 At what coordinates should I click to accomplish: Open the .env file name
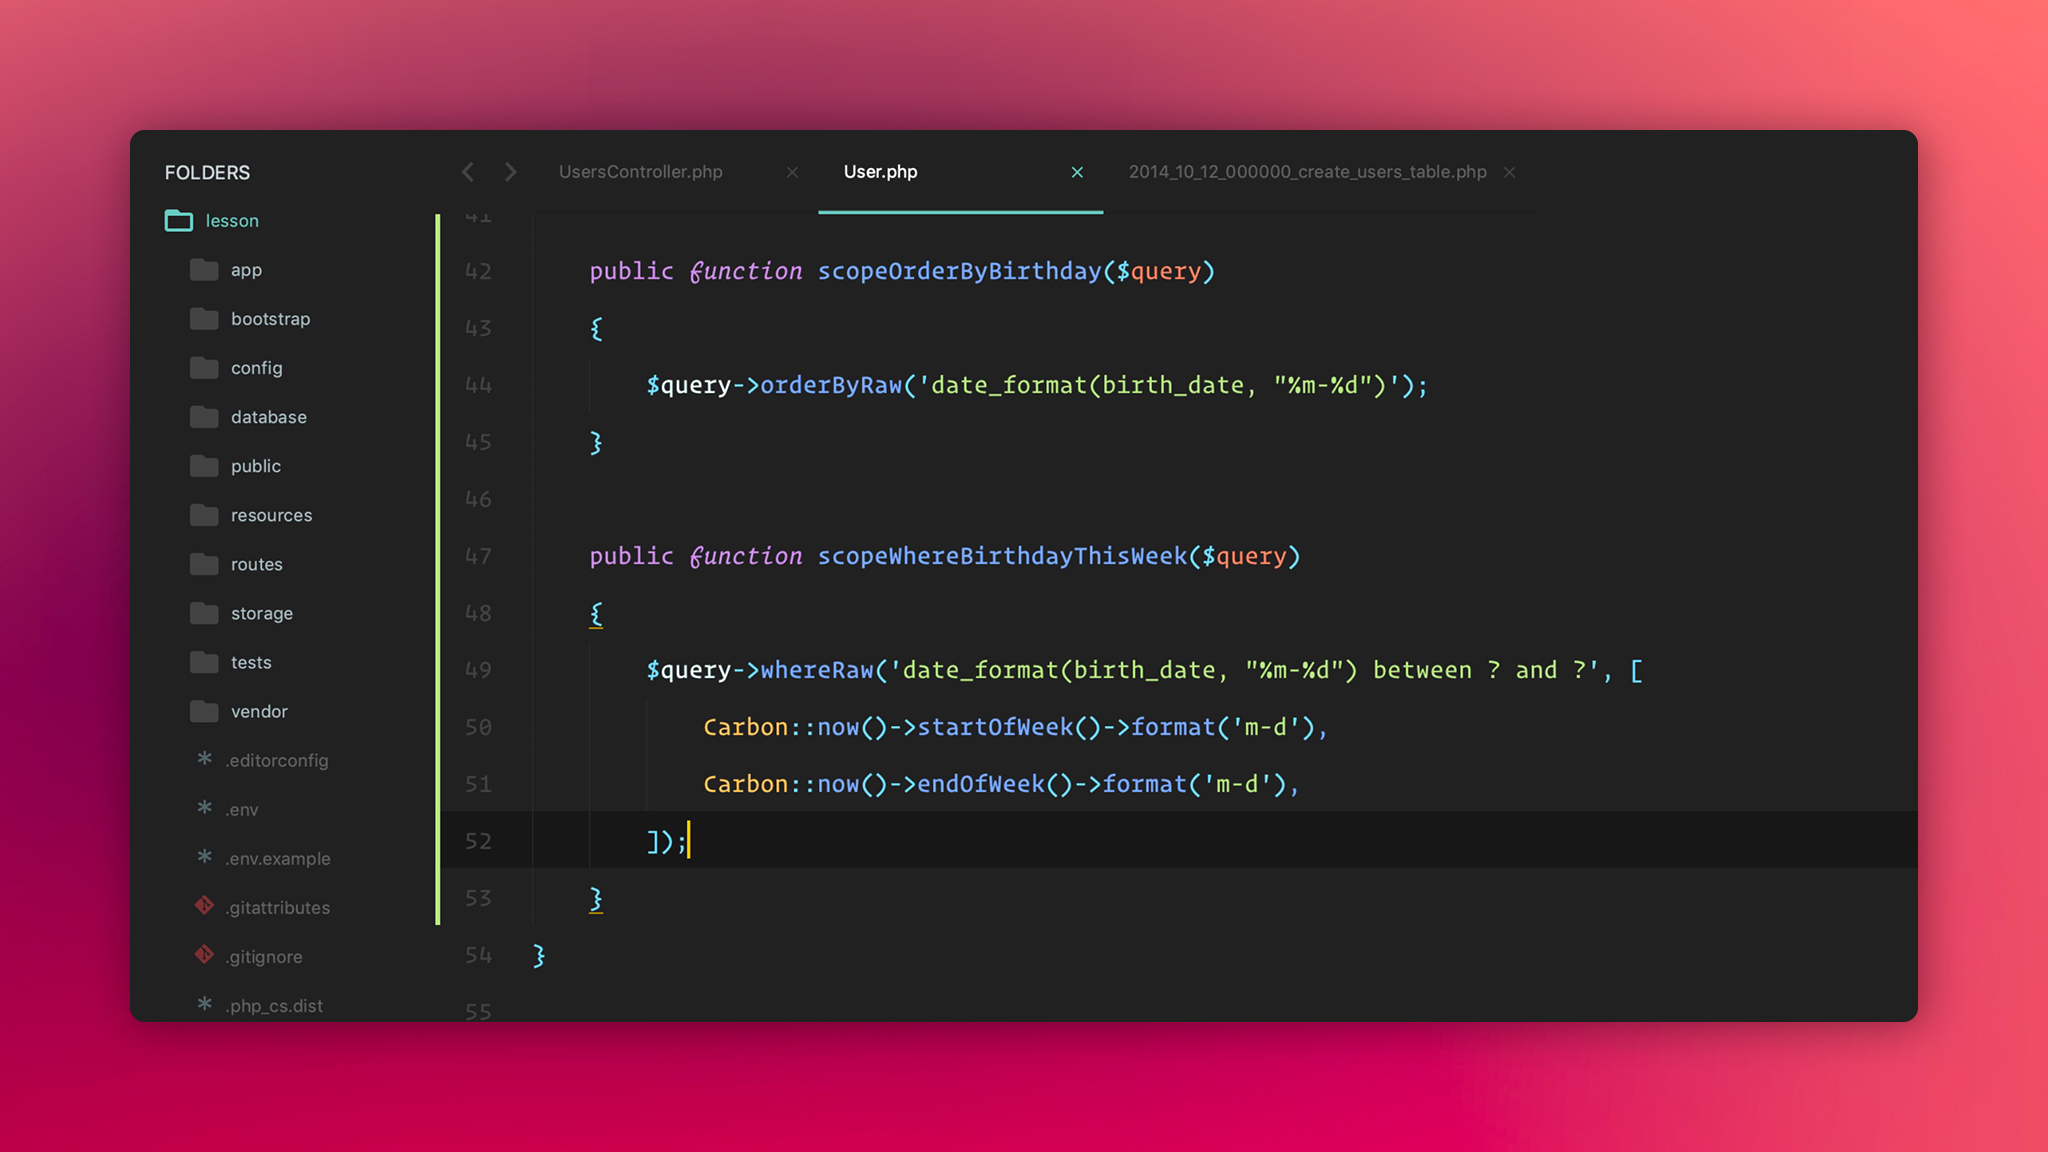click(x=241, y=809)
